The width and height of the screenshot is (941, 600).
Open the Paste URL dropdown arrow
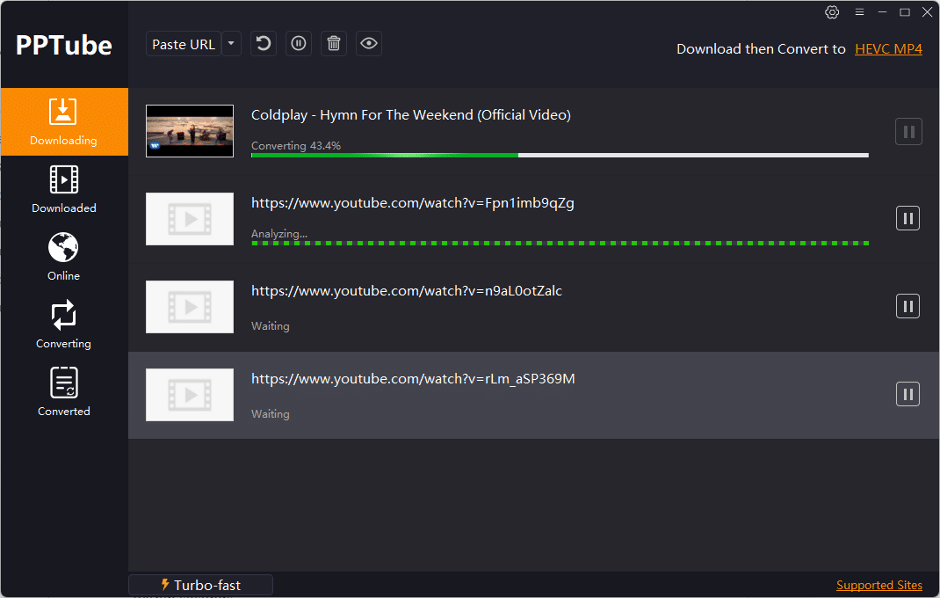pos(231,43)
